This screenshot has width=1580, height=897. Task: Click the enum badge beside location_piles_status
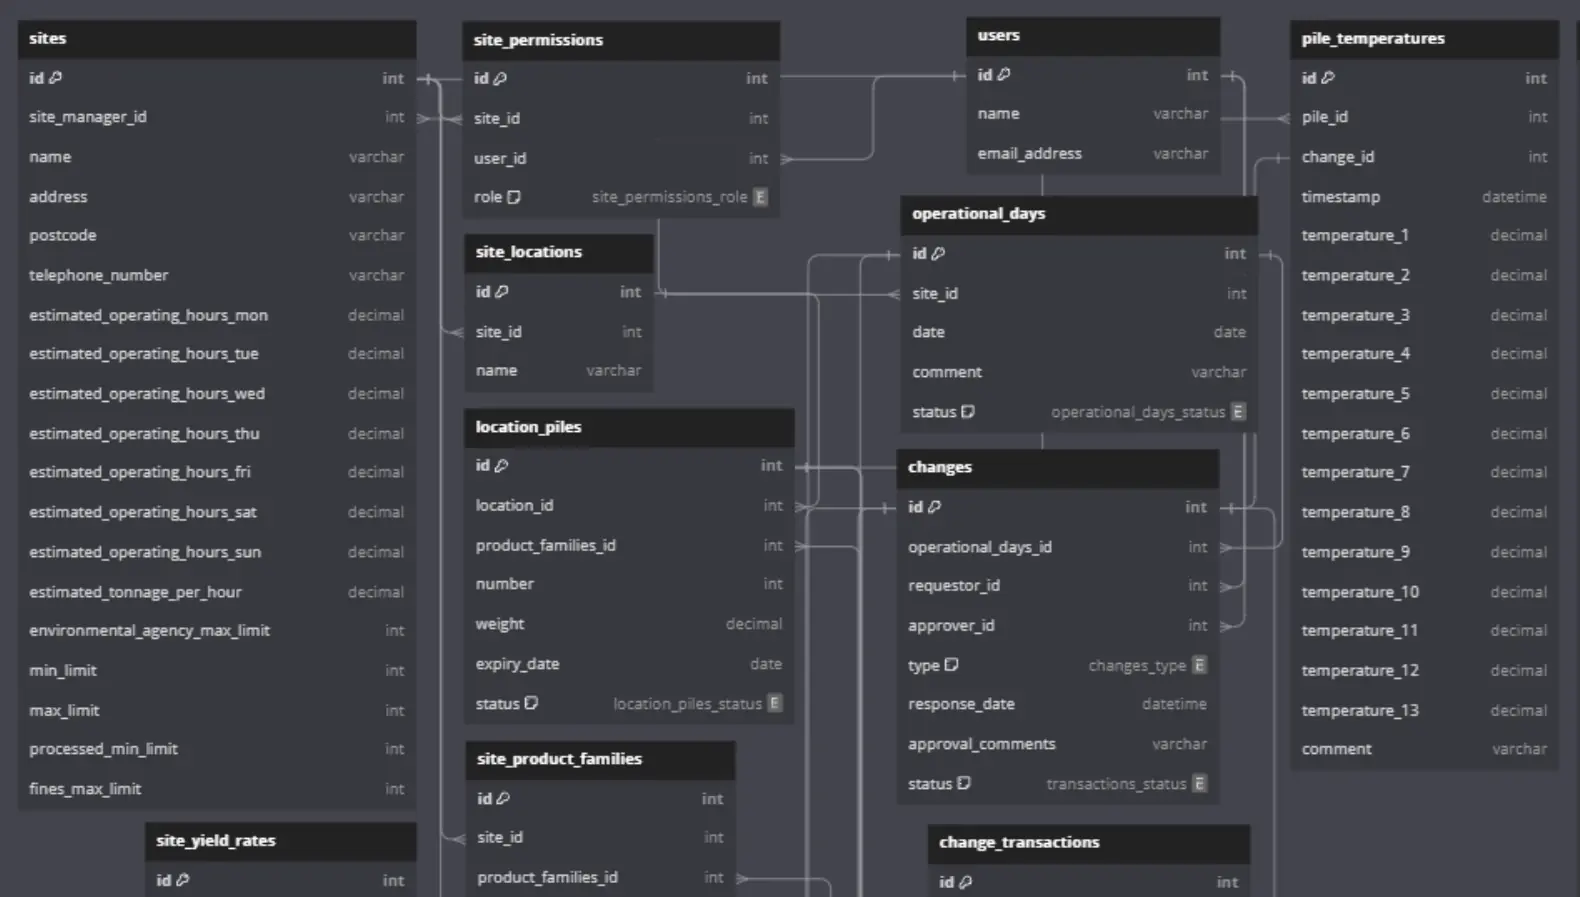[774, 704]
